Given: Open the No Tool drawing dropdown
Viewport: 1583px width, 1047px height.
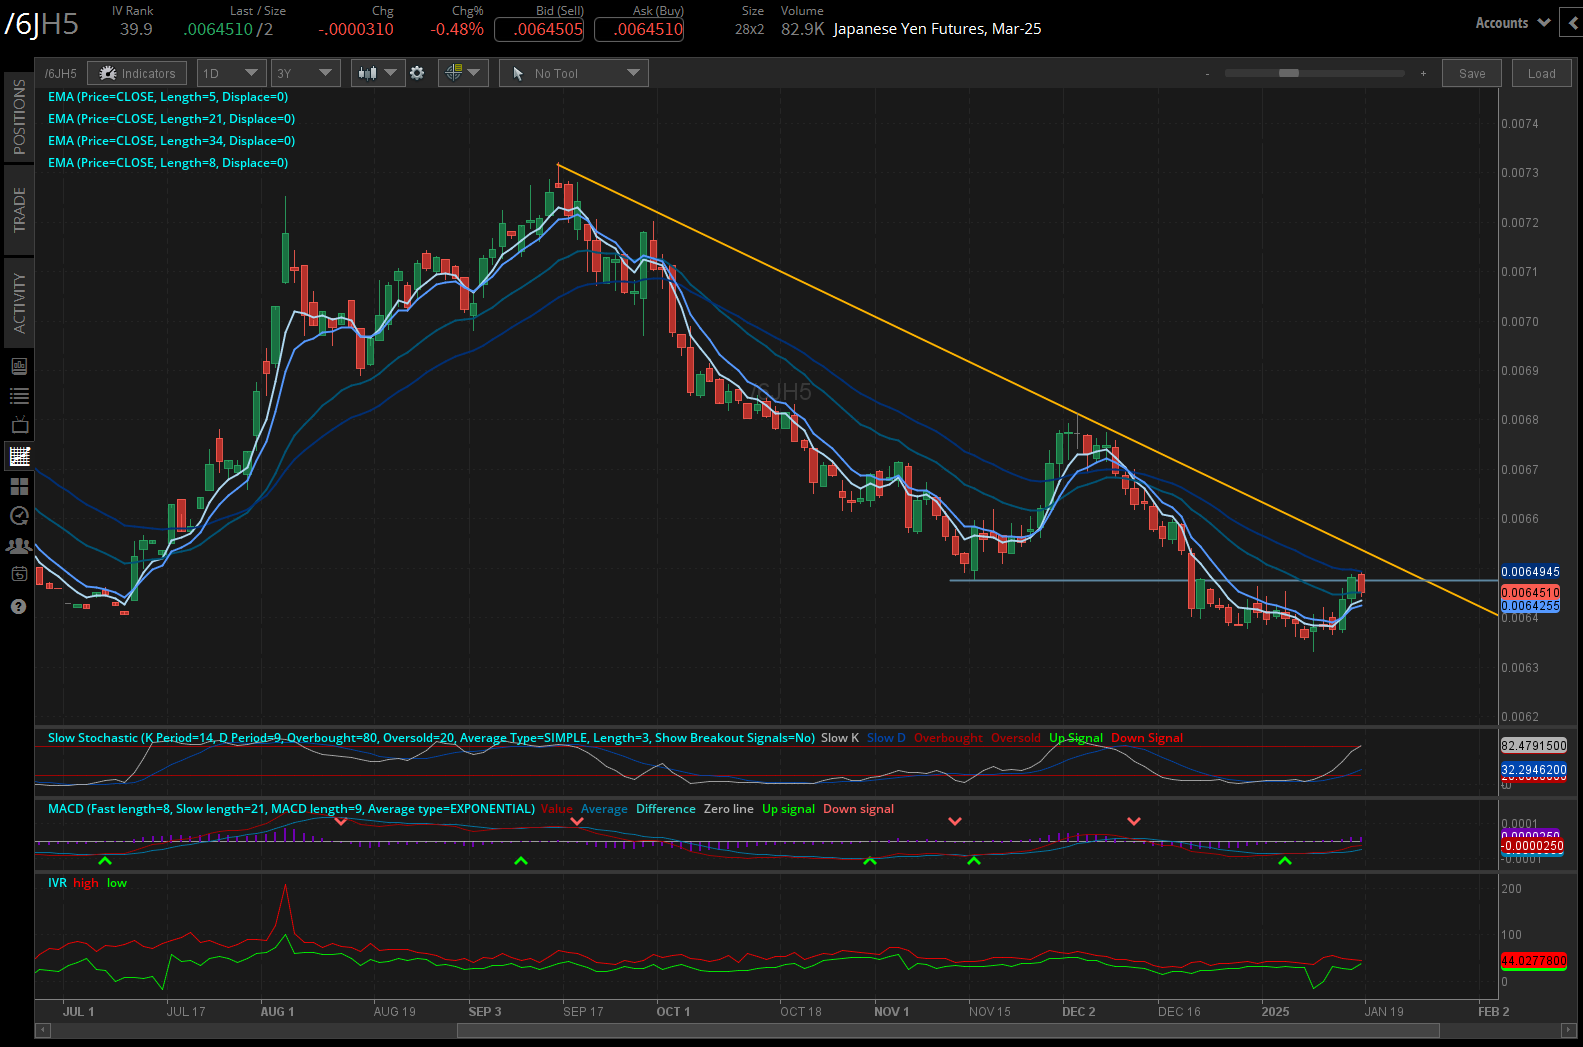Looking at the screenshot, I should point(574,73).
